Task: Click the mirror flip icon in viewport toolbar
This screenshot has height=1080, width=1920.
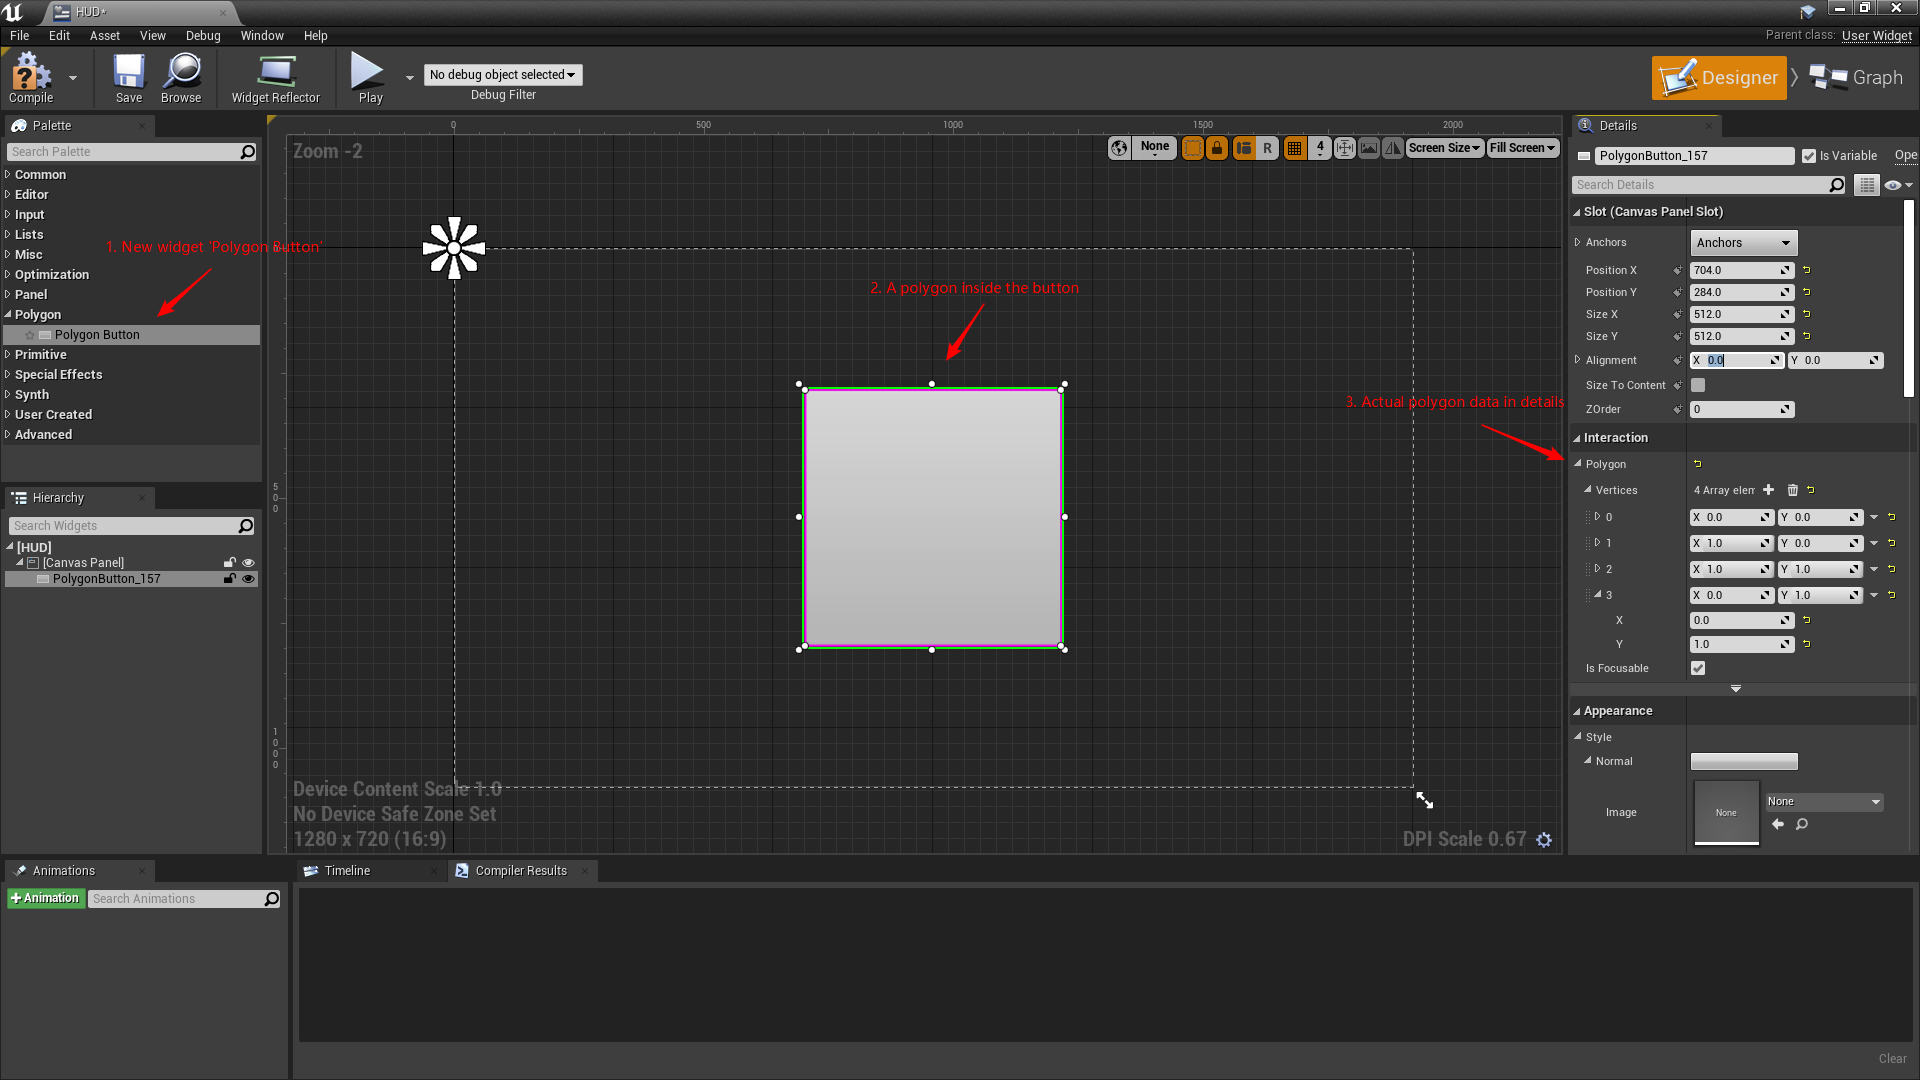Action: click(1393, 148)
